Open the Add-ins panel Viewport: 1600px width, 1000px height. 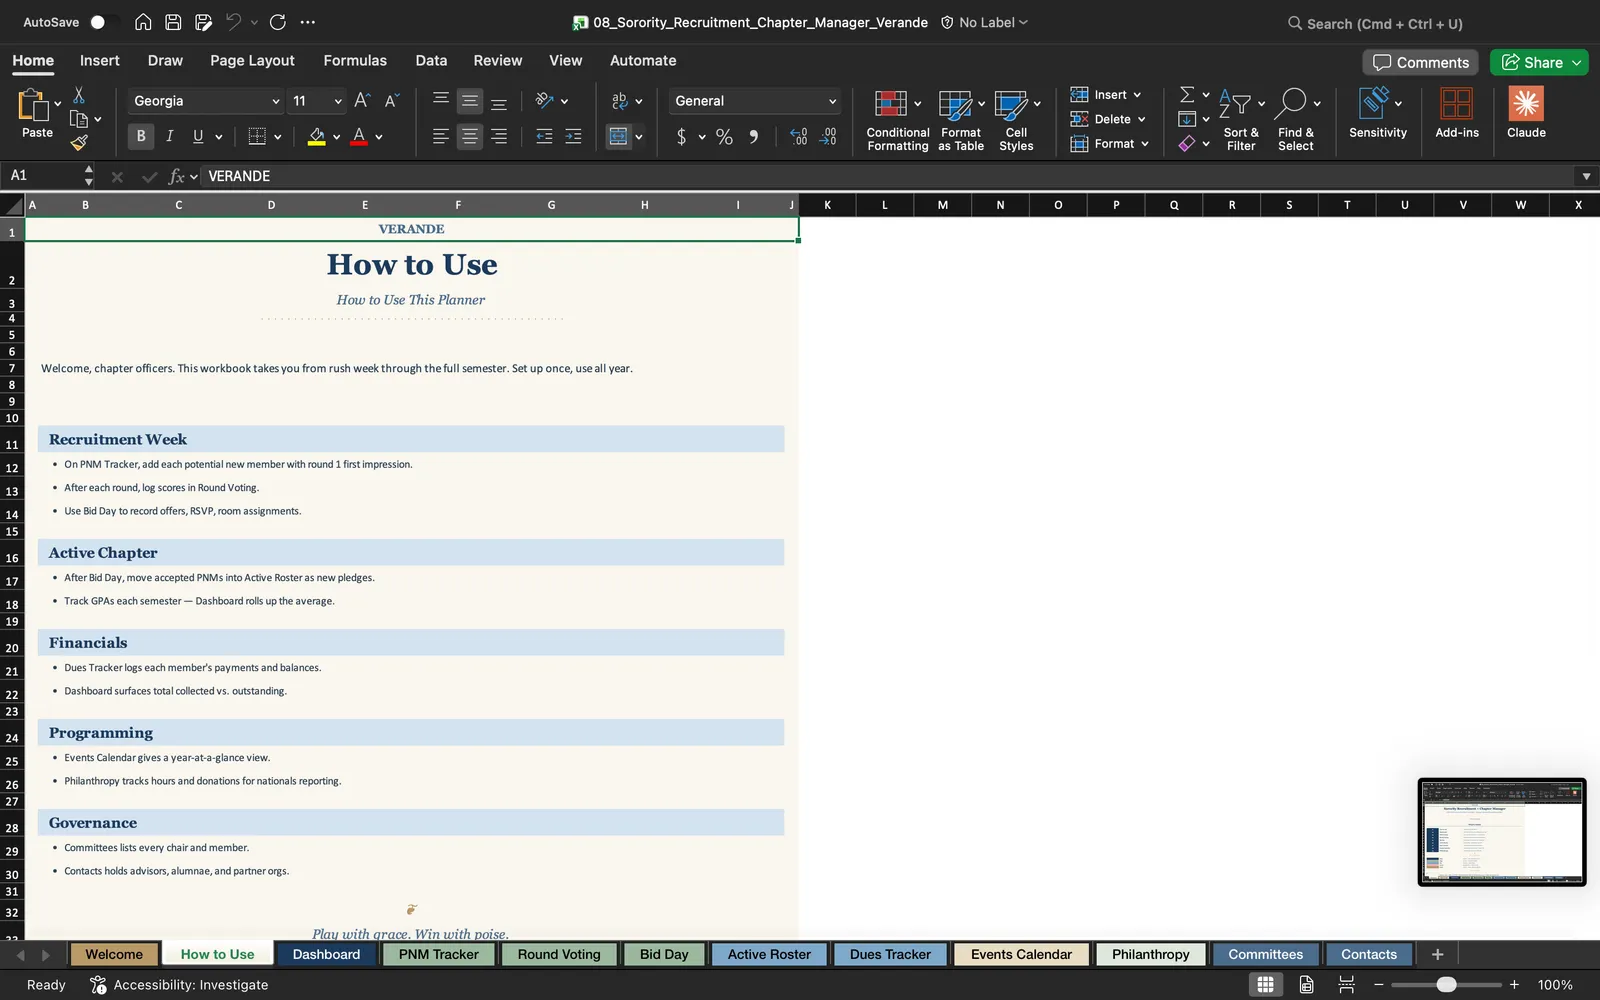[1457, 113]
